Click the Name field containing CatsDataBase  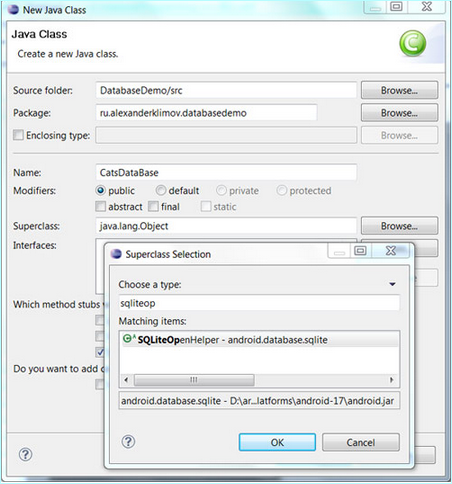click(x=226, y=173)
